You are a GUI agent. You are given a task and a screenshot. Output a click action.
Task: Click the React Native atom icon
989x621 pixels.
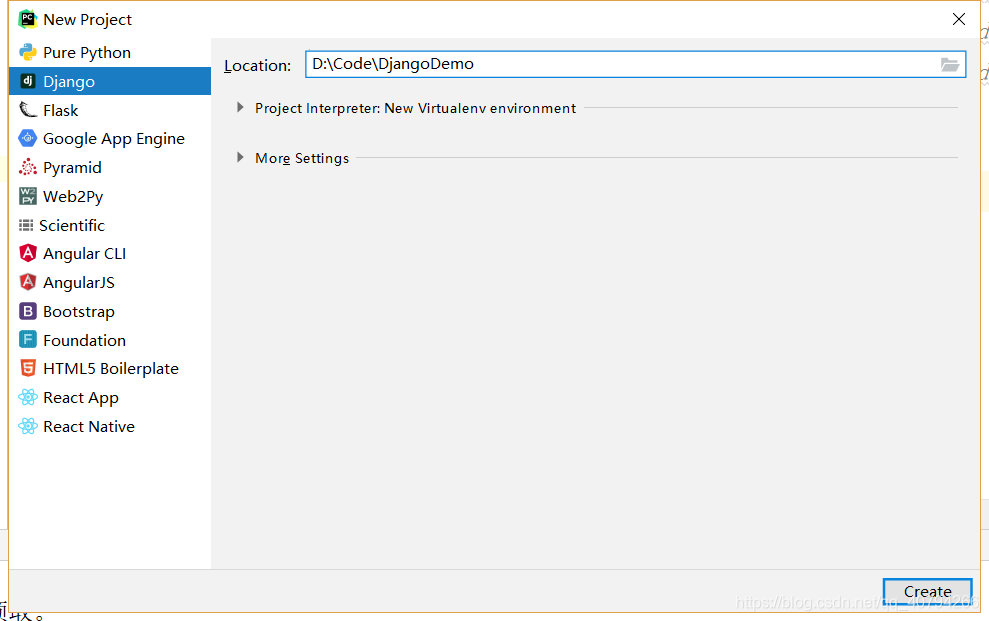28,426
